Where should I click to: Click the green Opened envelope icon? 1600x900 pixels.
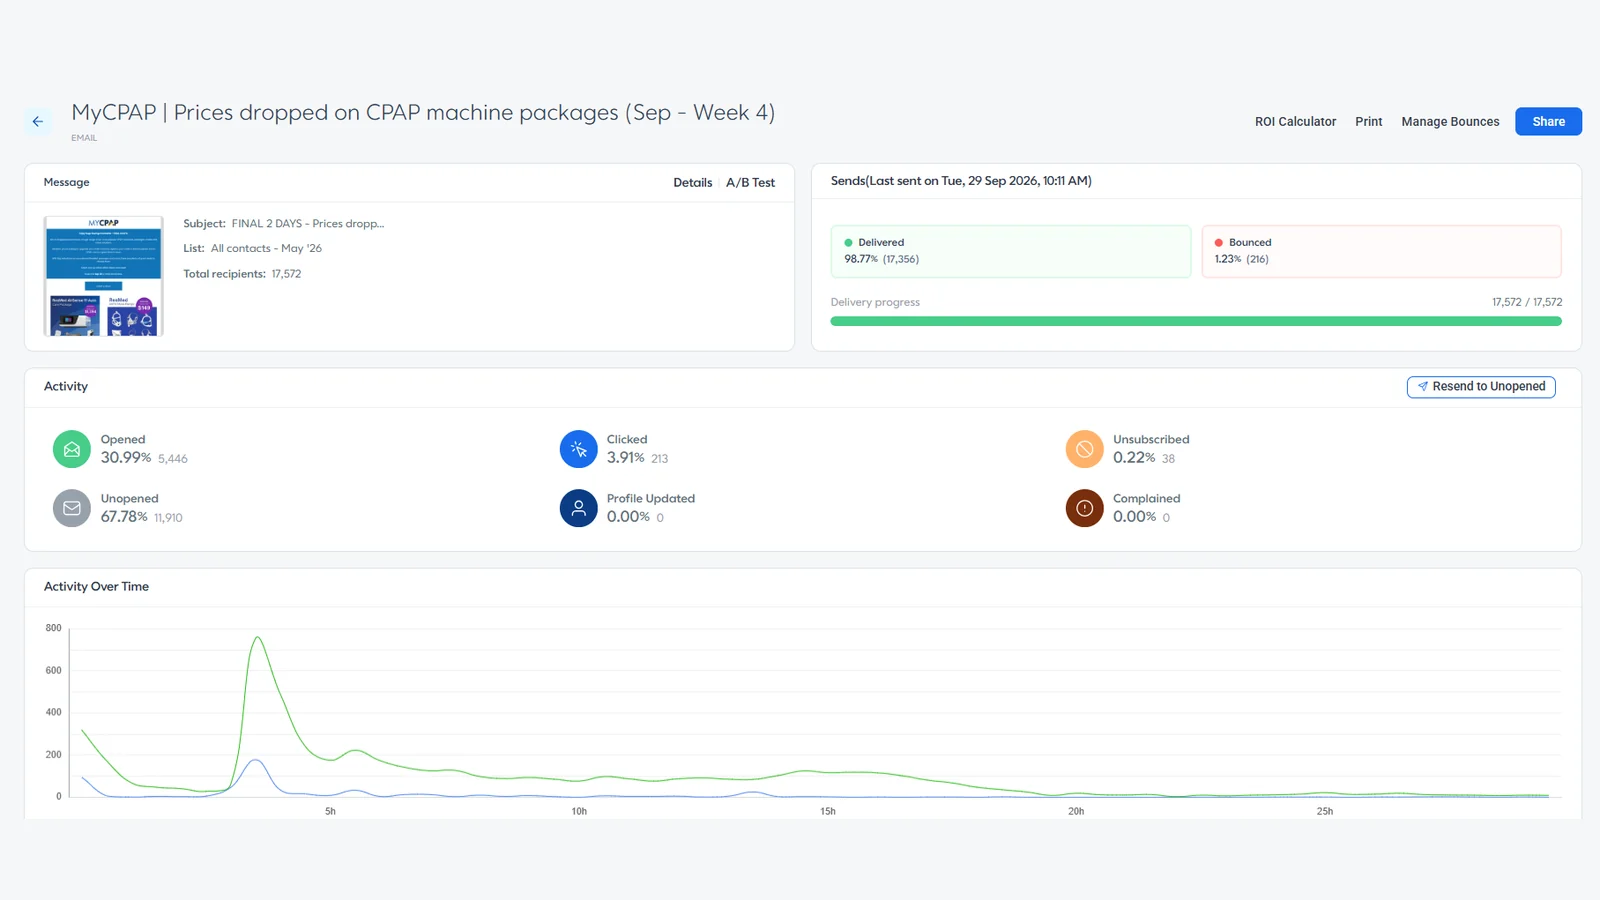pyautogui.click(x=72, y=449)
